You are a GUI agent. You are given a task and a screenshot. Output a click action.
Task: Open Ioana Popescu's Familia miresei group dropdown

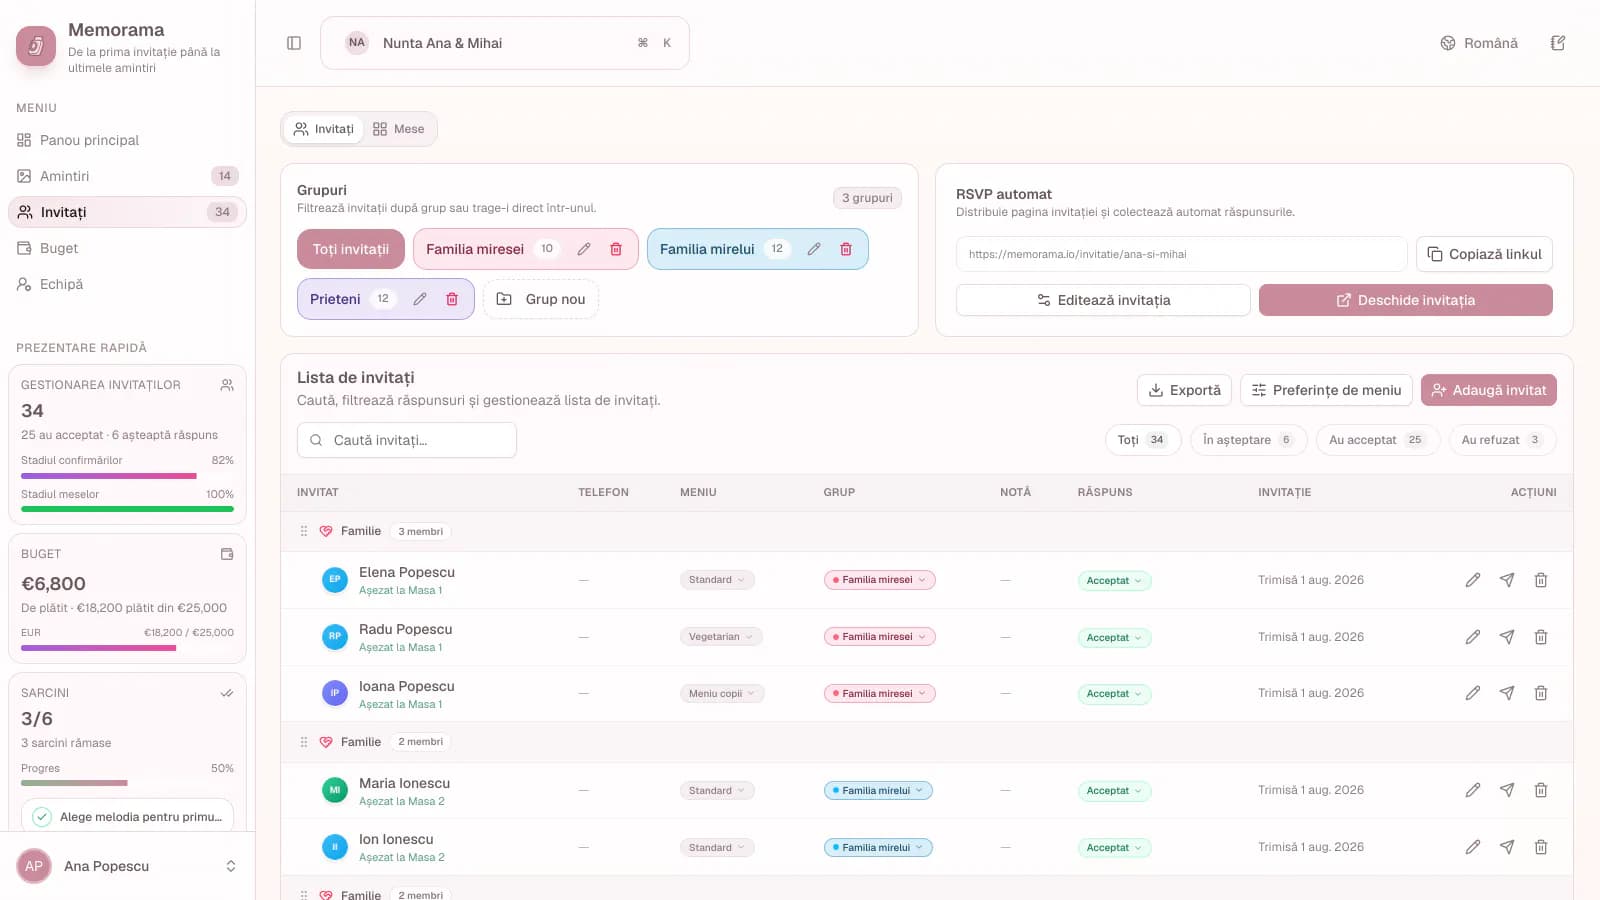[x=879, y=693]
